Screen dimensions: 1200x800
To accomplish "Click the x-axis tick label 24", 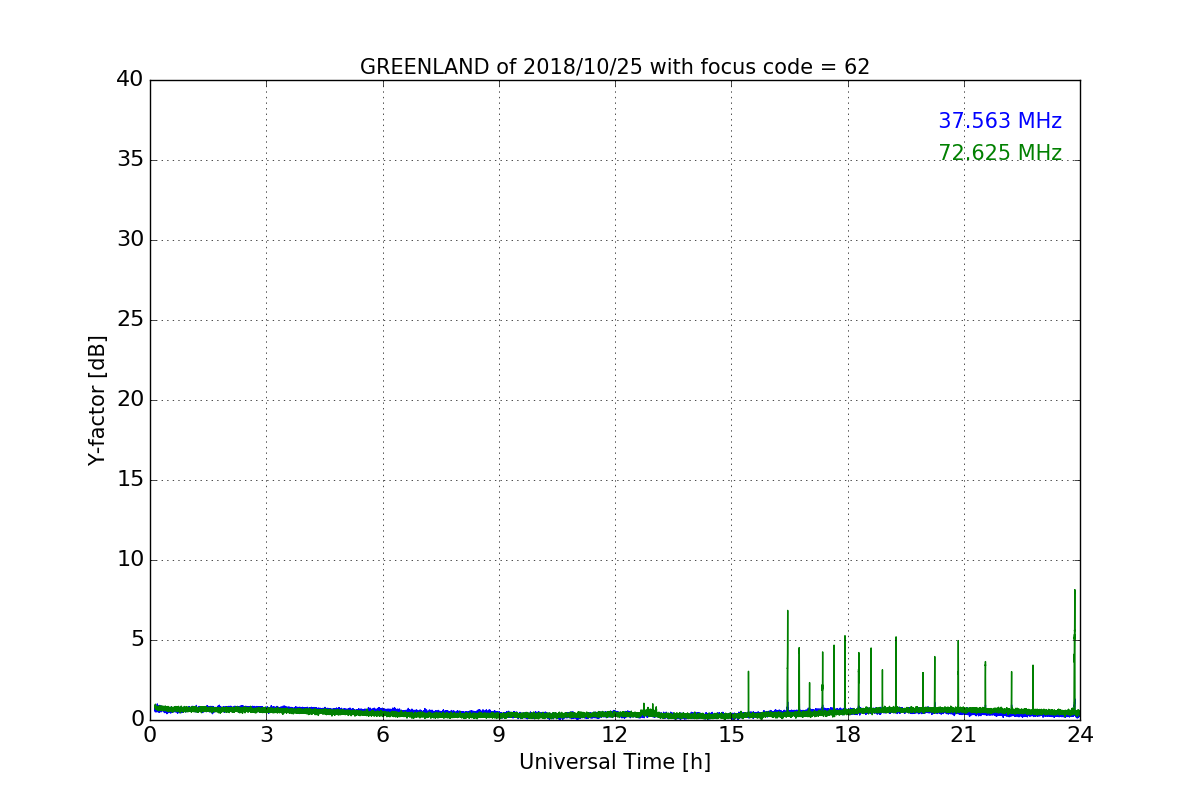I will click(x=1080, y=735).
